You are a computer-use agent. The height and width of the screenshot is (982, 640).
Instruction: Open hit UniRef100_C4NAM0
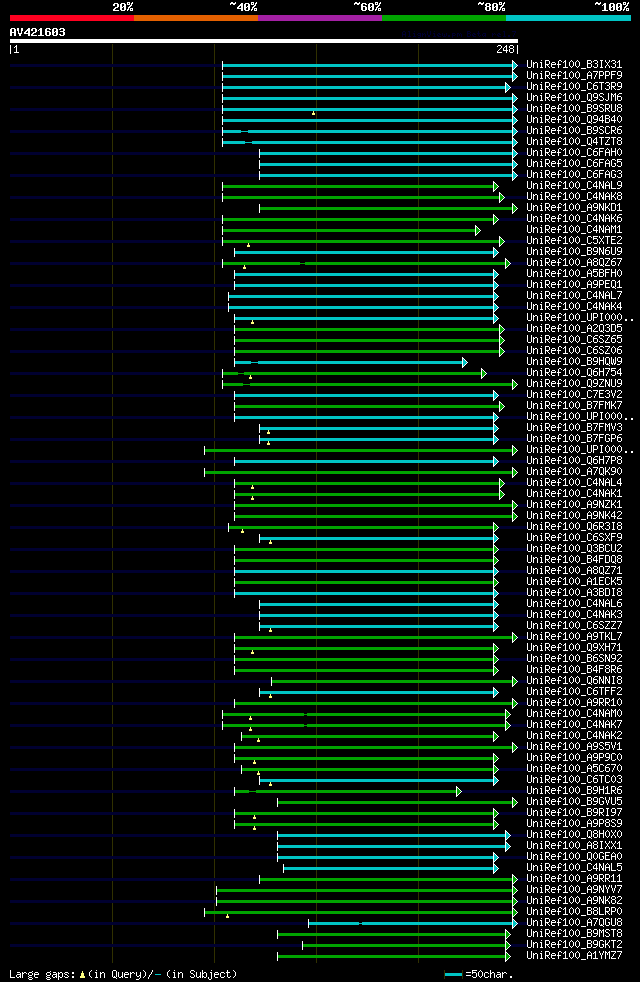tap(574, 713)
